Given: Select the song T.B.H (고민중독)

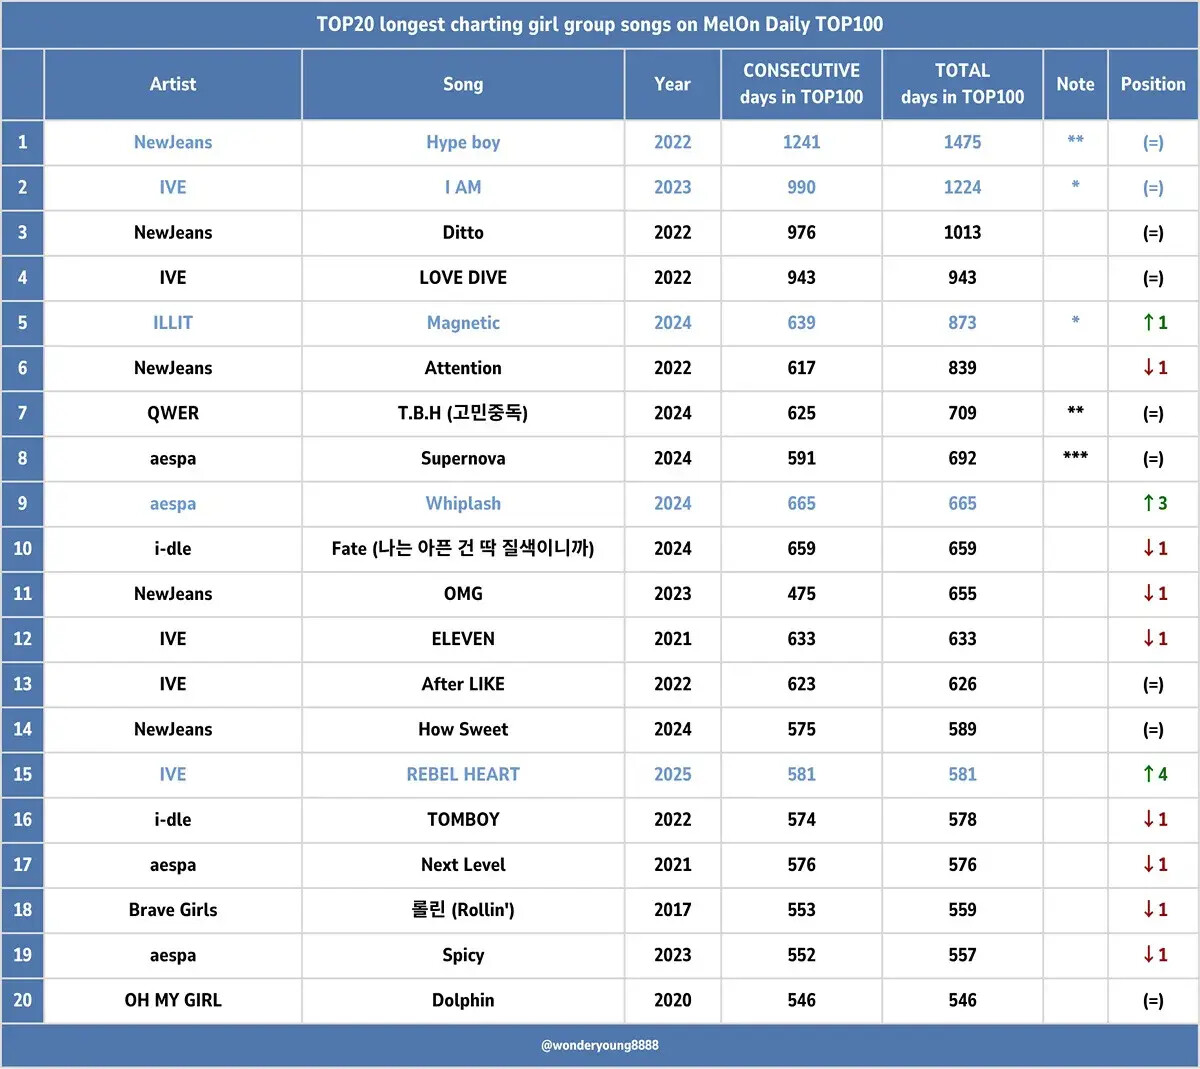Looking at the screenshot, I should (463, 413).
